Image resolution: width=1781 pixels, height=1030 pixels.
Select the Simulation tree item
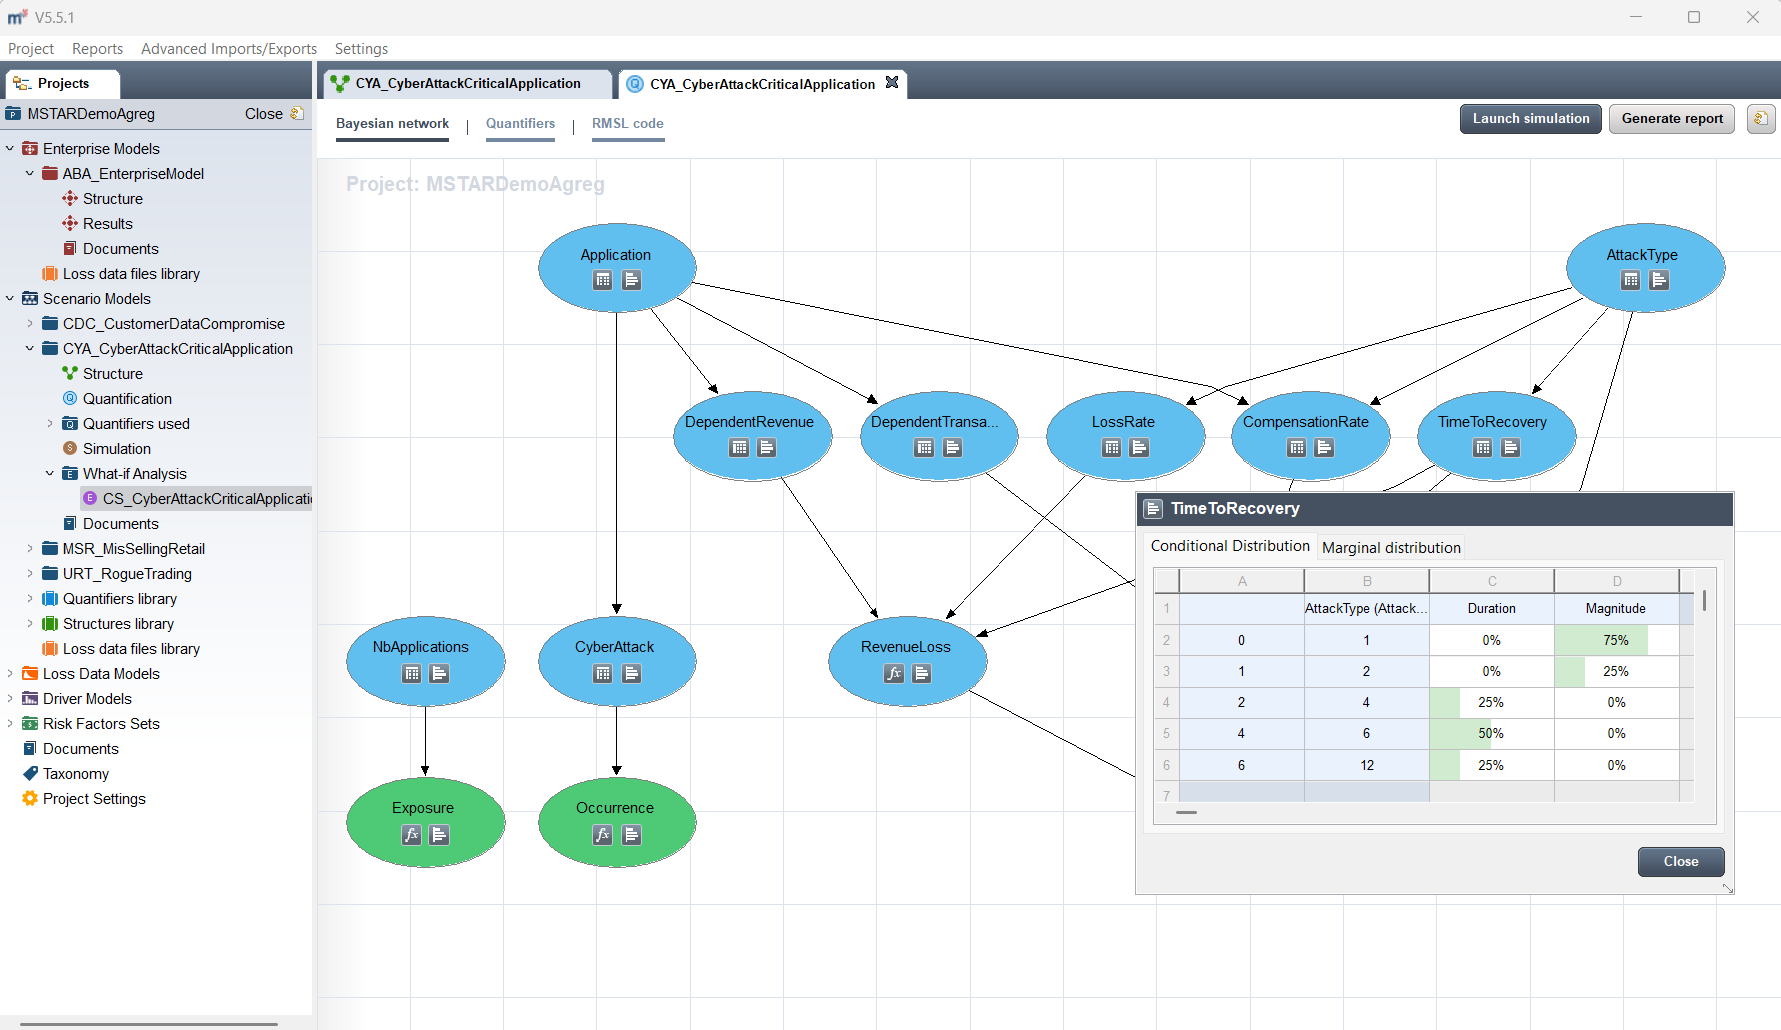(x=117, y=449)
